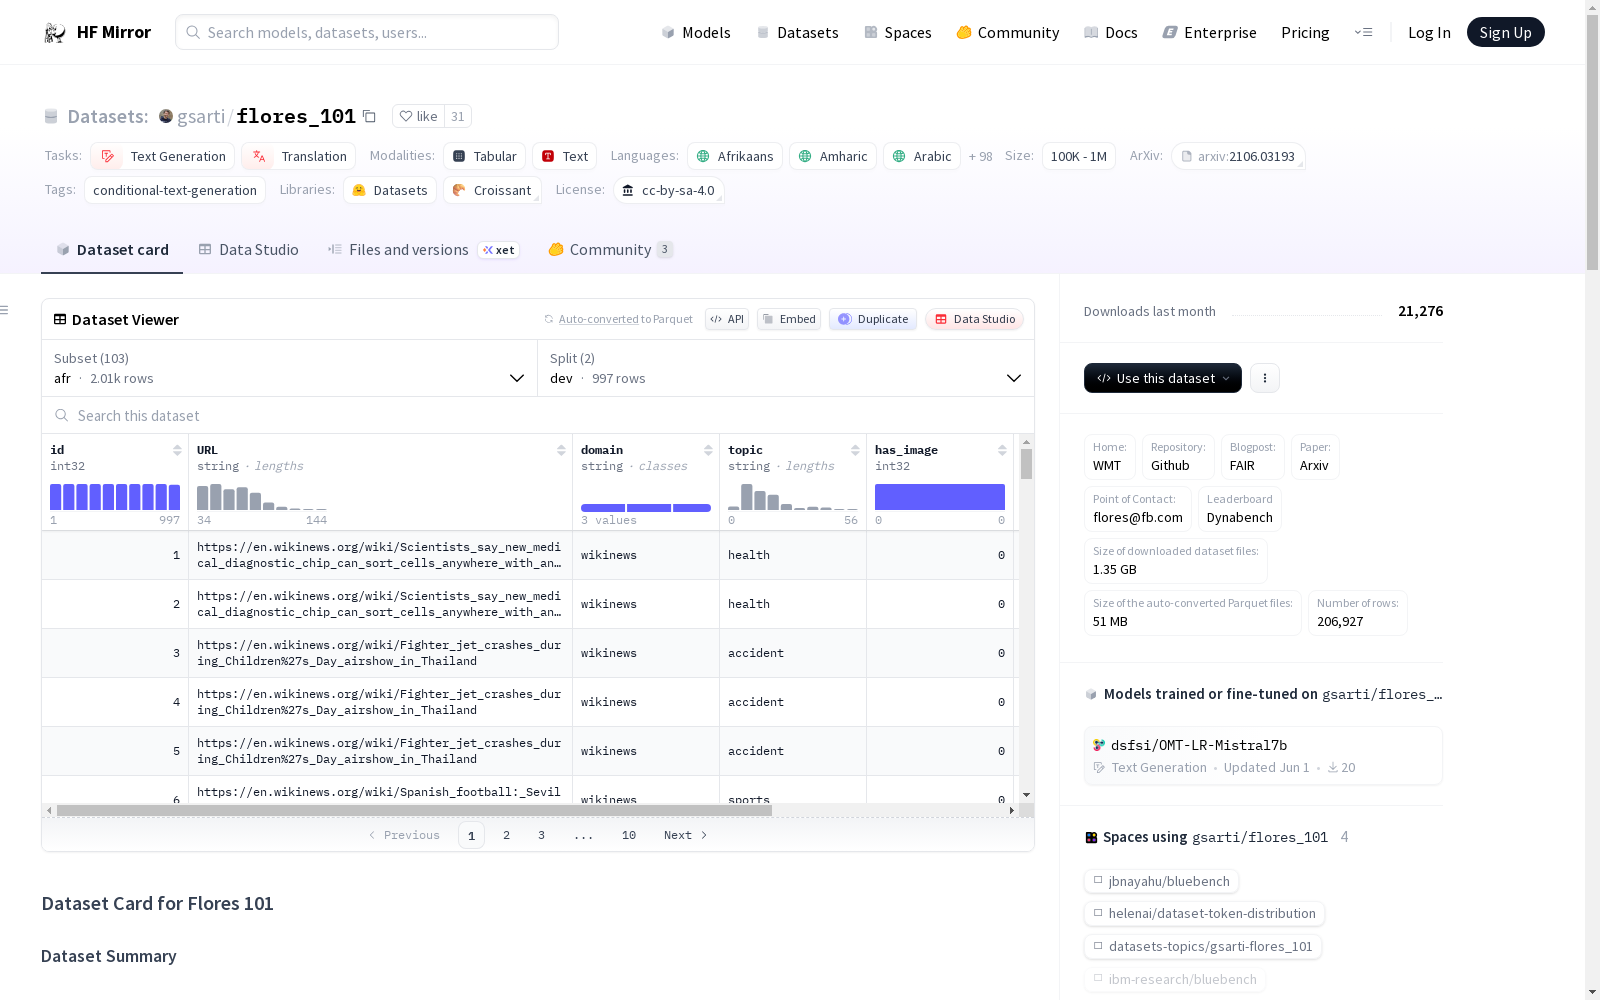Viewport: 1600px width, 1000px height.
Task: Click the datasets stack icon before Datasets label
Action: [51, 117]
